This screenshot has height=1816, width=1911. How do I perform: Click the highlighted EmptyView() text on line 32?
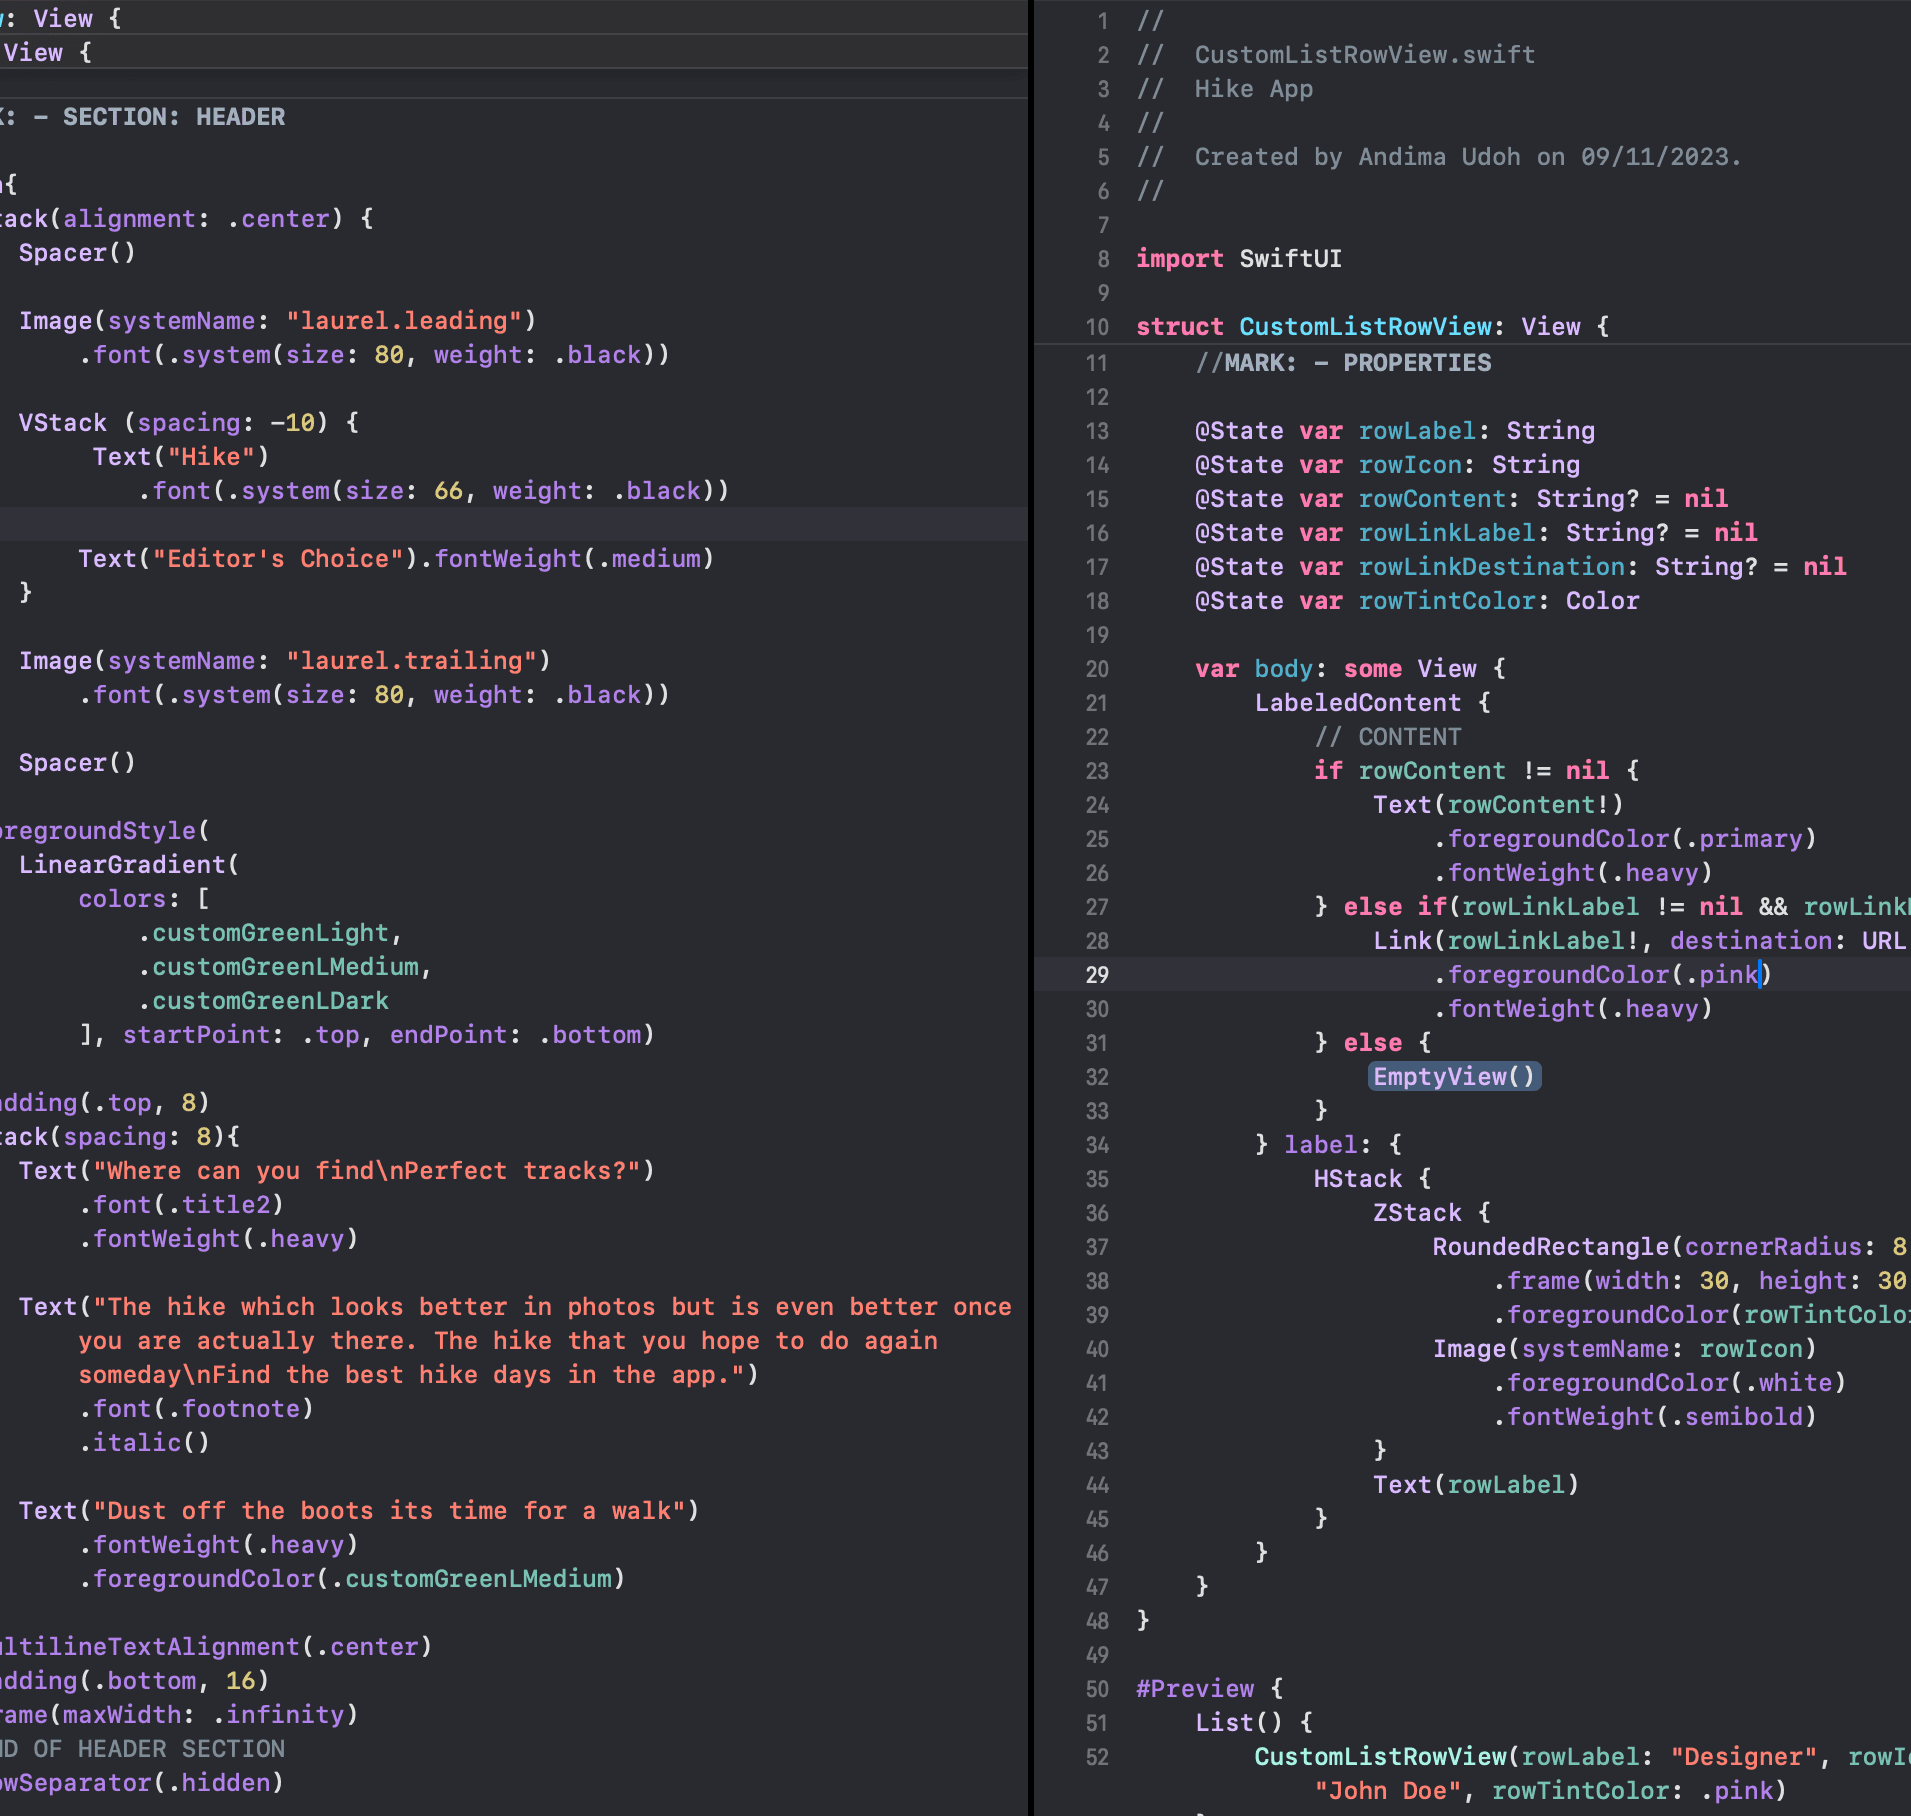[x=1453, y=1077]
